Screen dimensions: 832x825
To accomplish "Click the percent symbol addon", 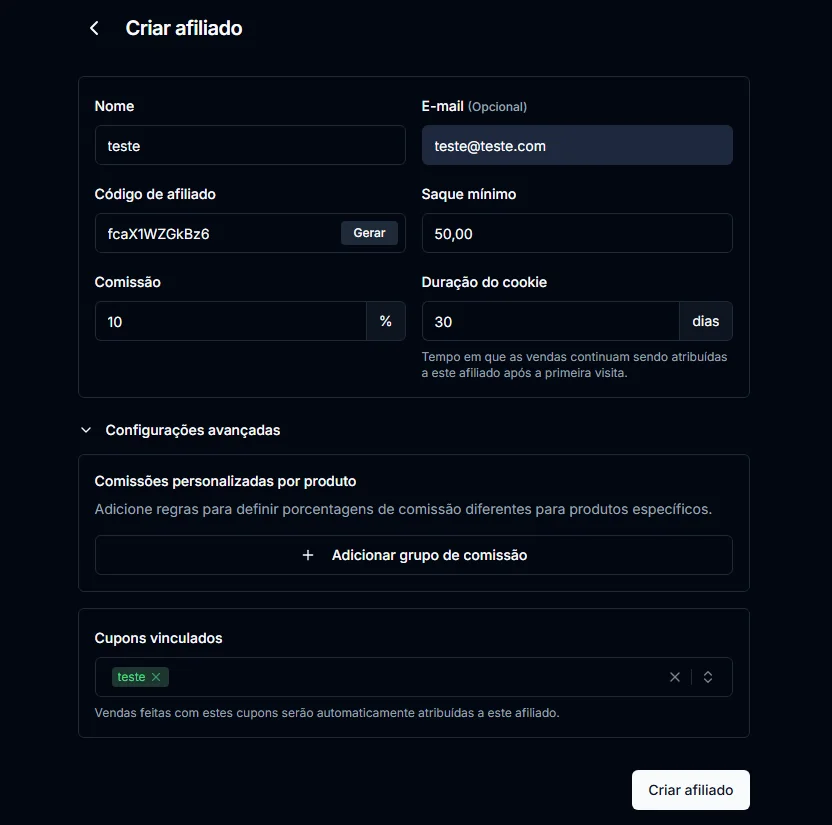I will (x=386, y=322).
